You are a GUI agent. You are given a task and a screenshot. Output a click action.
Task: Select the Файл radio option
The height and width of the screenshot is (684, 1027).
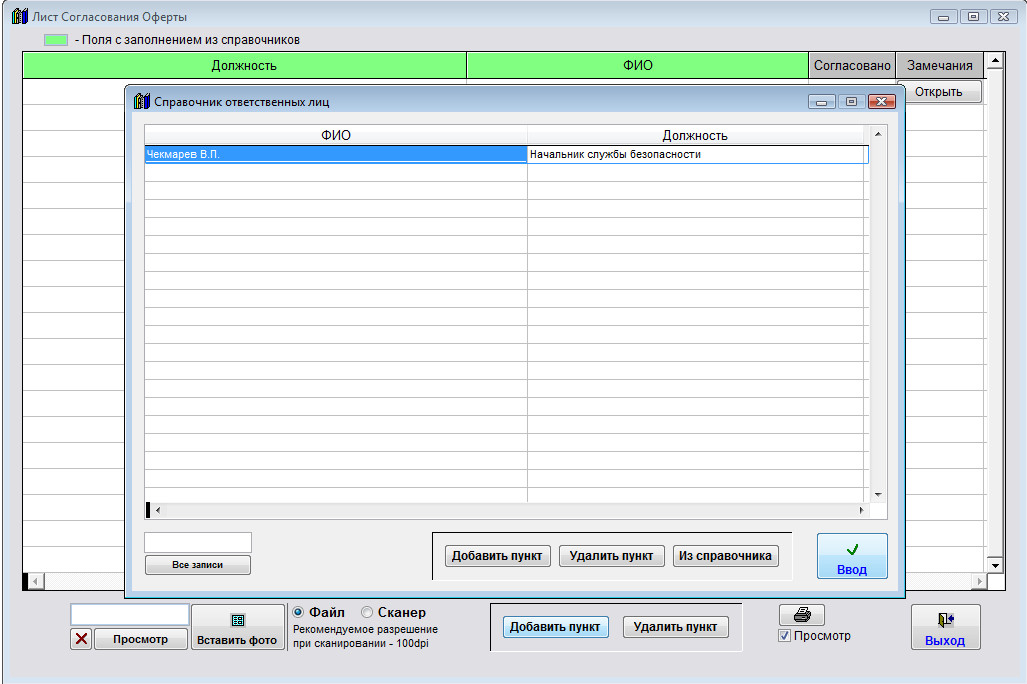pos(298,612)
